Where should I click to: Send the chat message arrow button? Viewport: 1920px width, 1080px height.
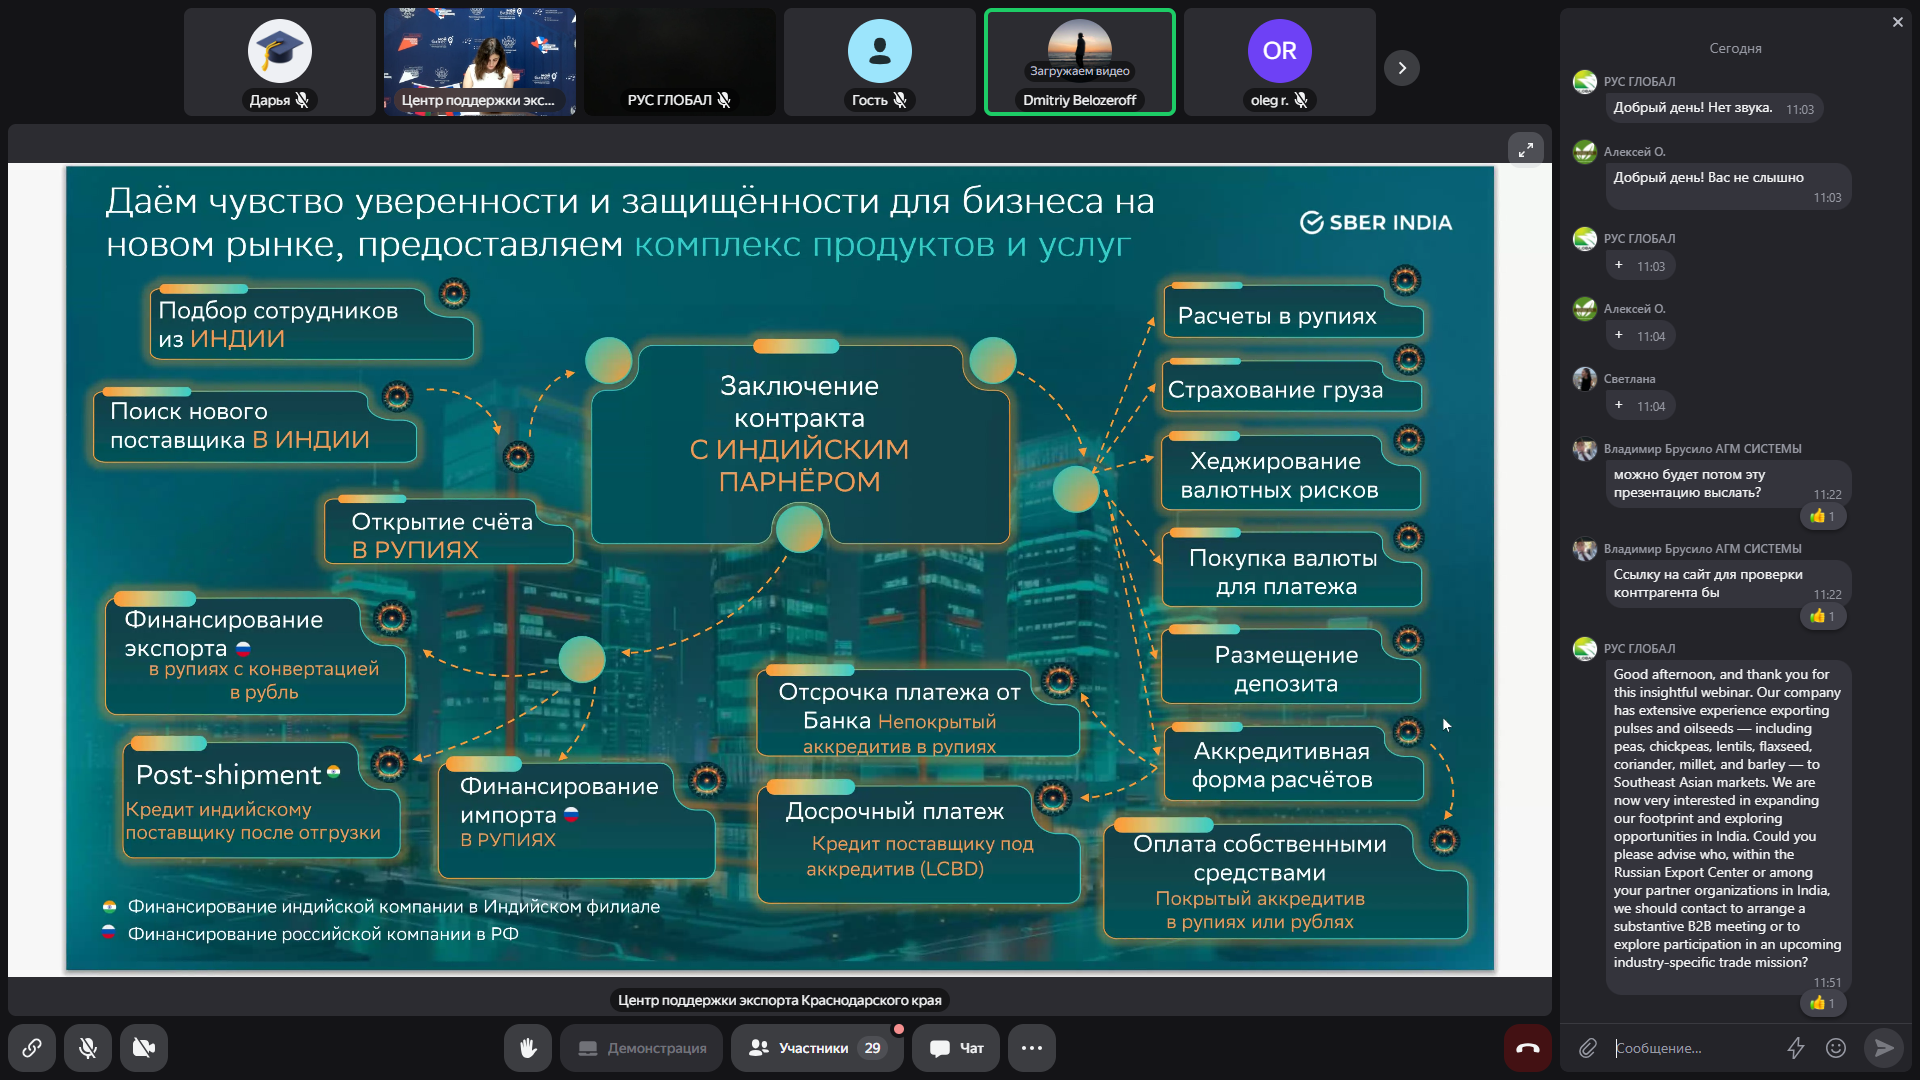point(1884,1048)
